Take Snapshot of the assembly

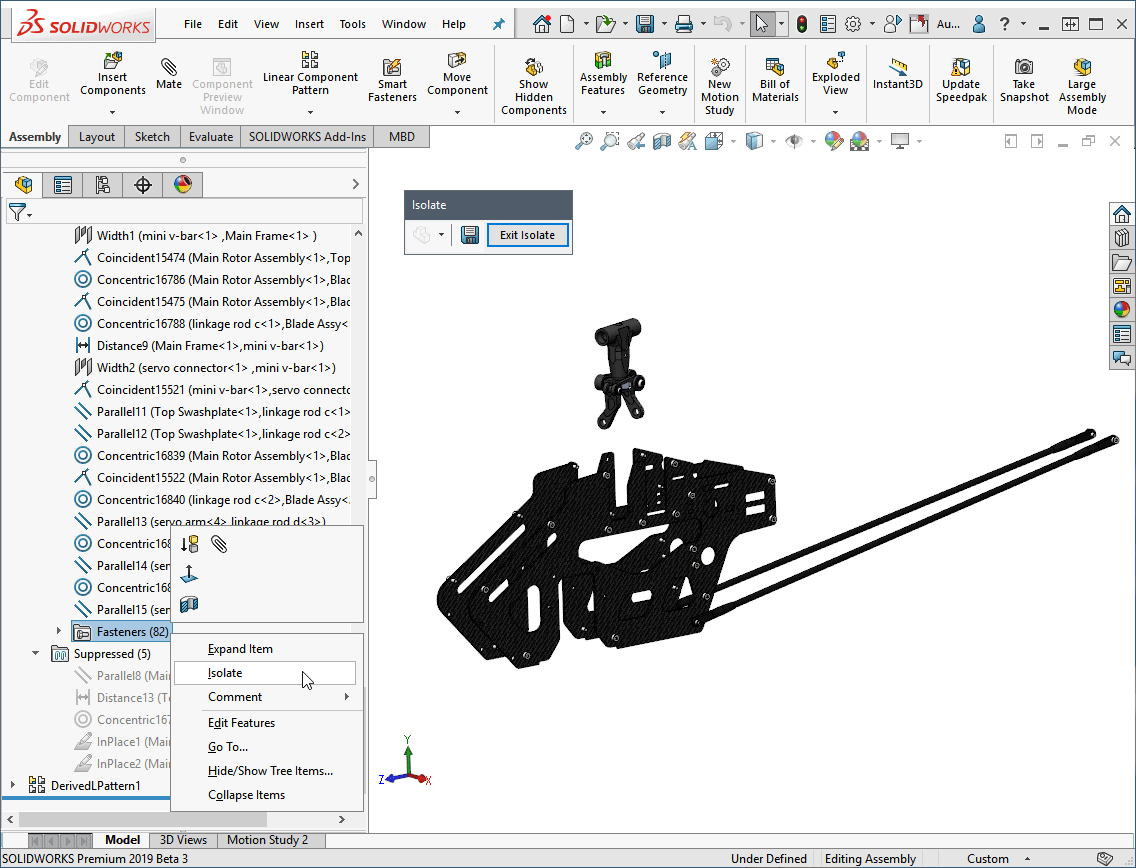[x=1024, y=80]
